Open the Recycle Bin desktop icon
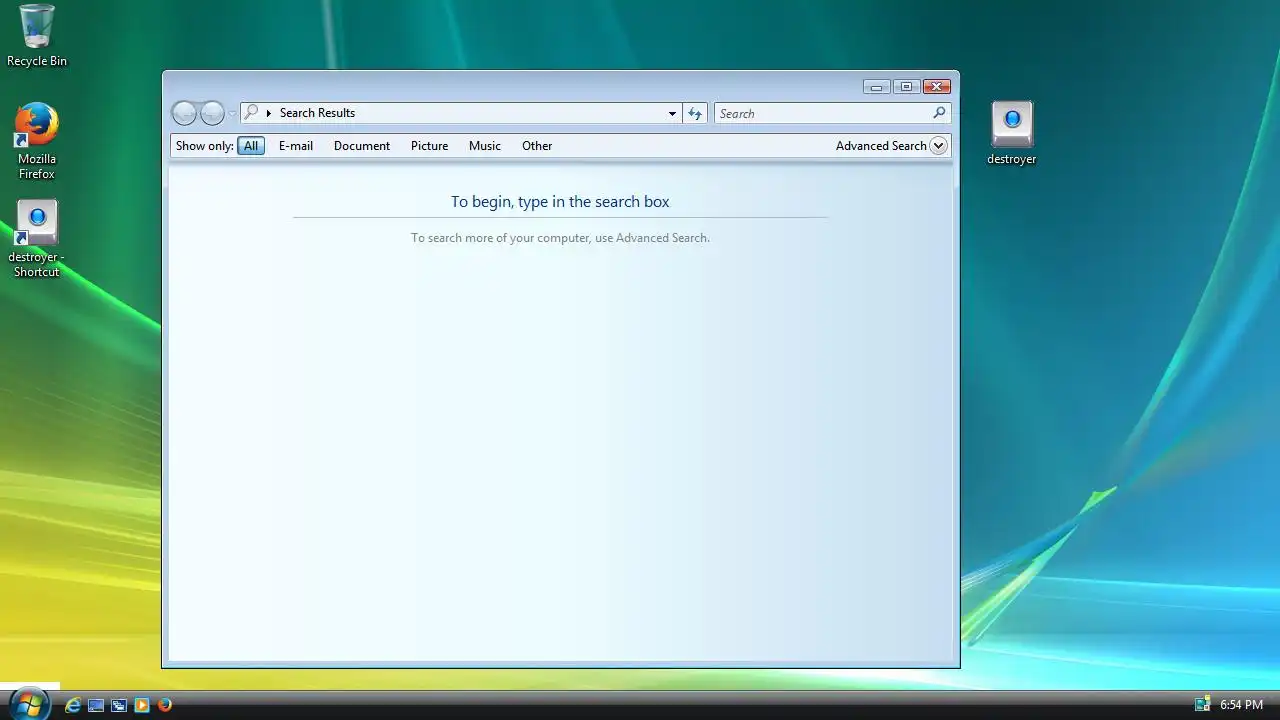Viewport: 1280px width, 720px height. [37, 36]
